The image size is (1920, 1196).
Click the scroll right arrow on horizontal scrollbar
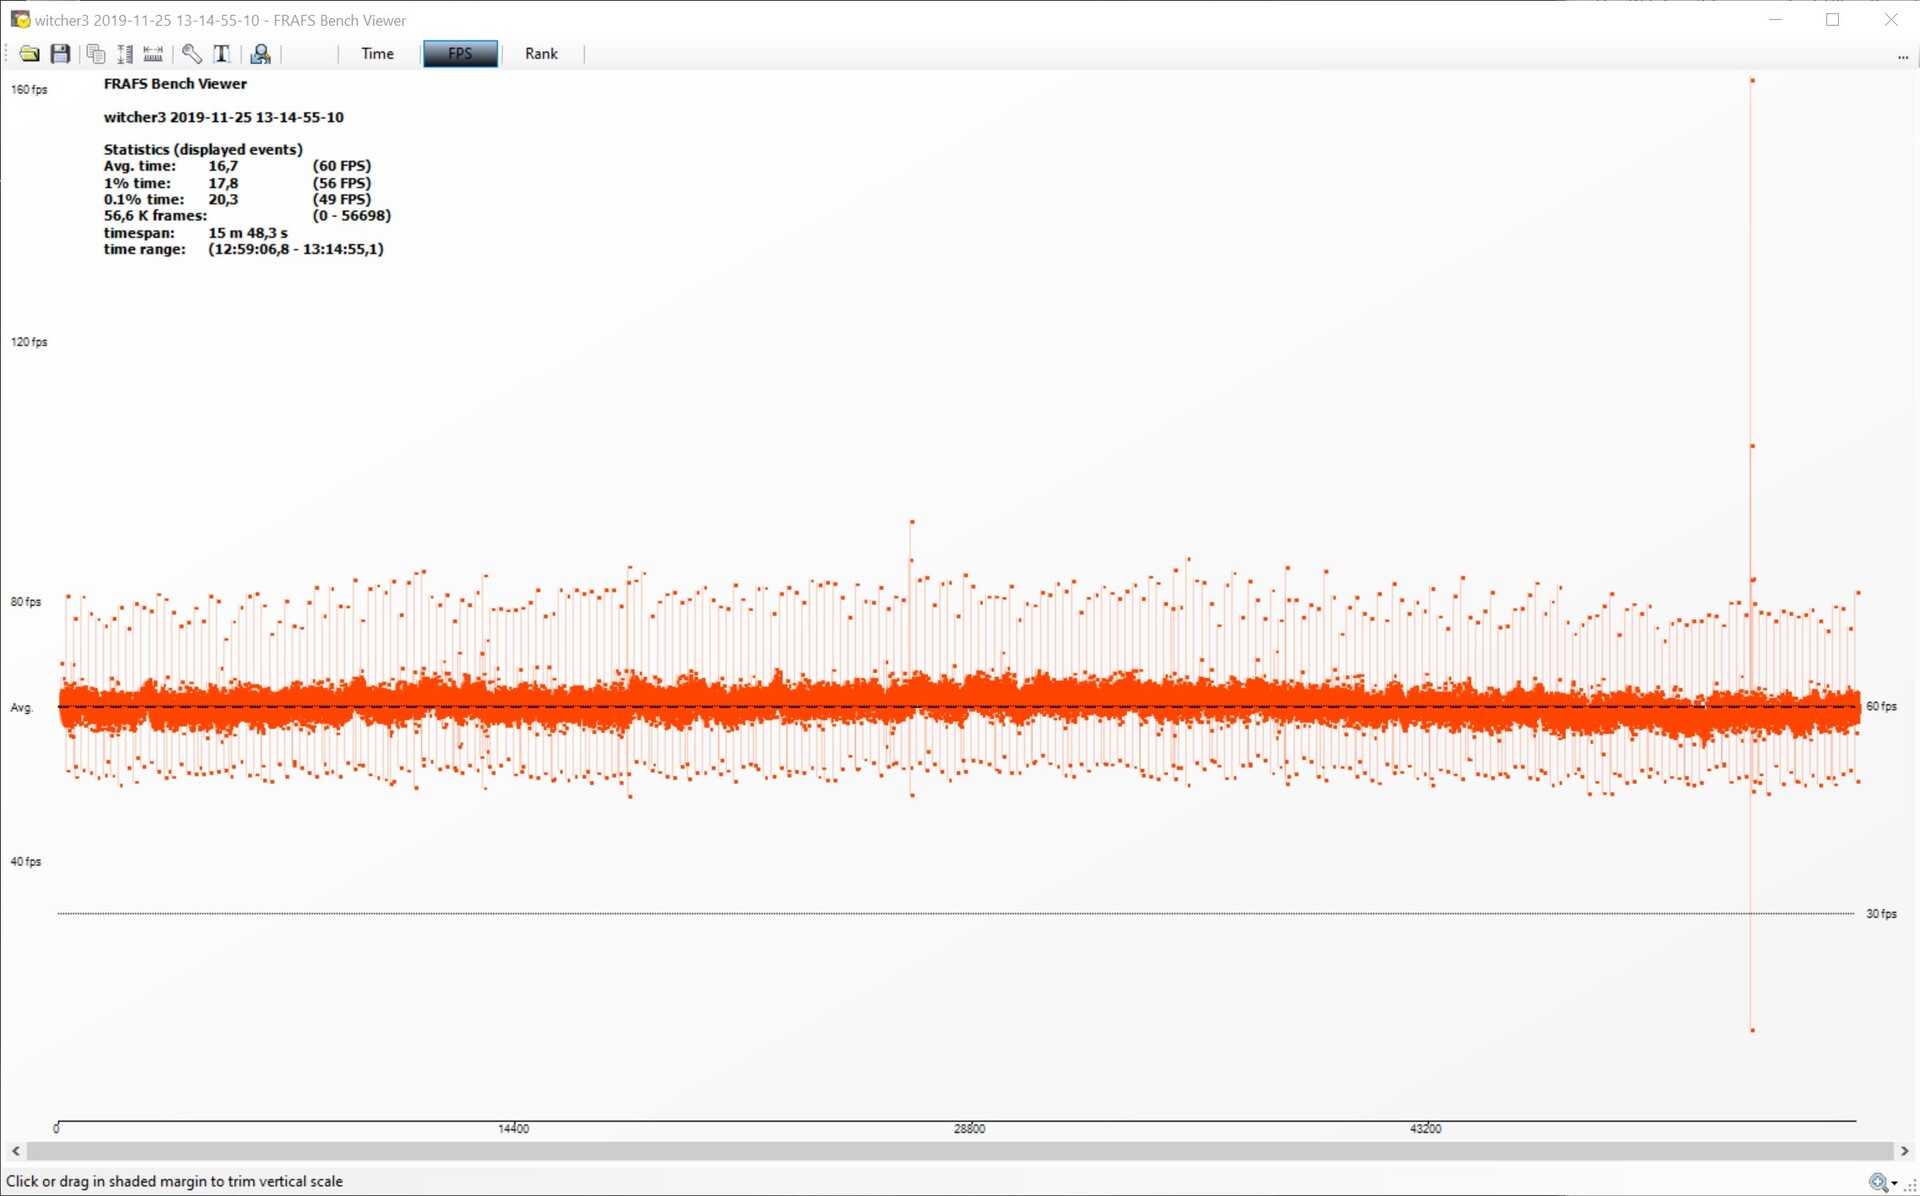pos(1904,1151)
